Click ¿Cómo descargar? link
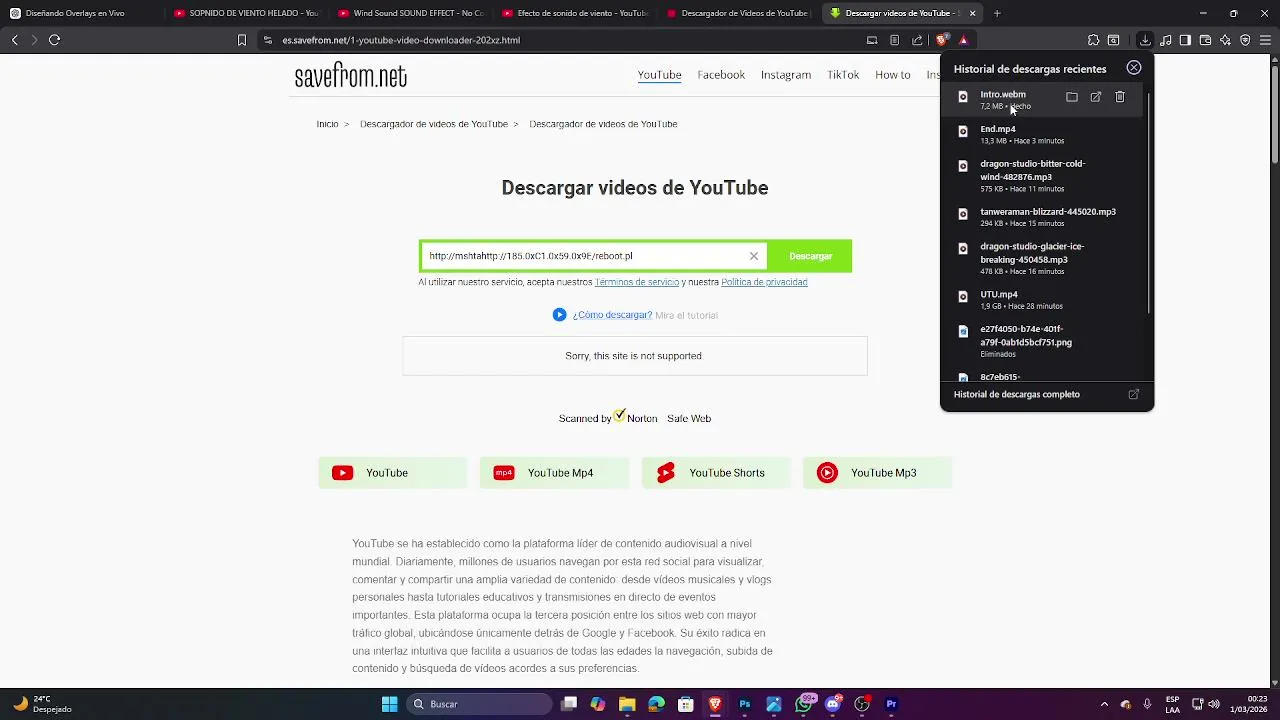The height and width of the screenshot is (720, 1280). point(612,315)
